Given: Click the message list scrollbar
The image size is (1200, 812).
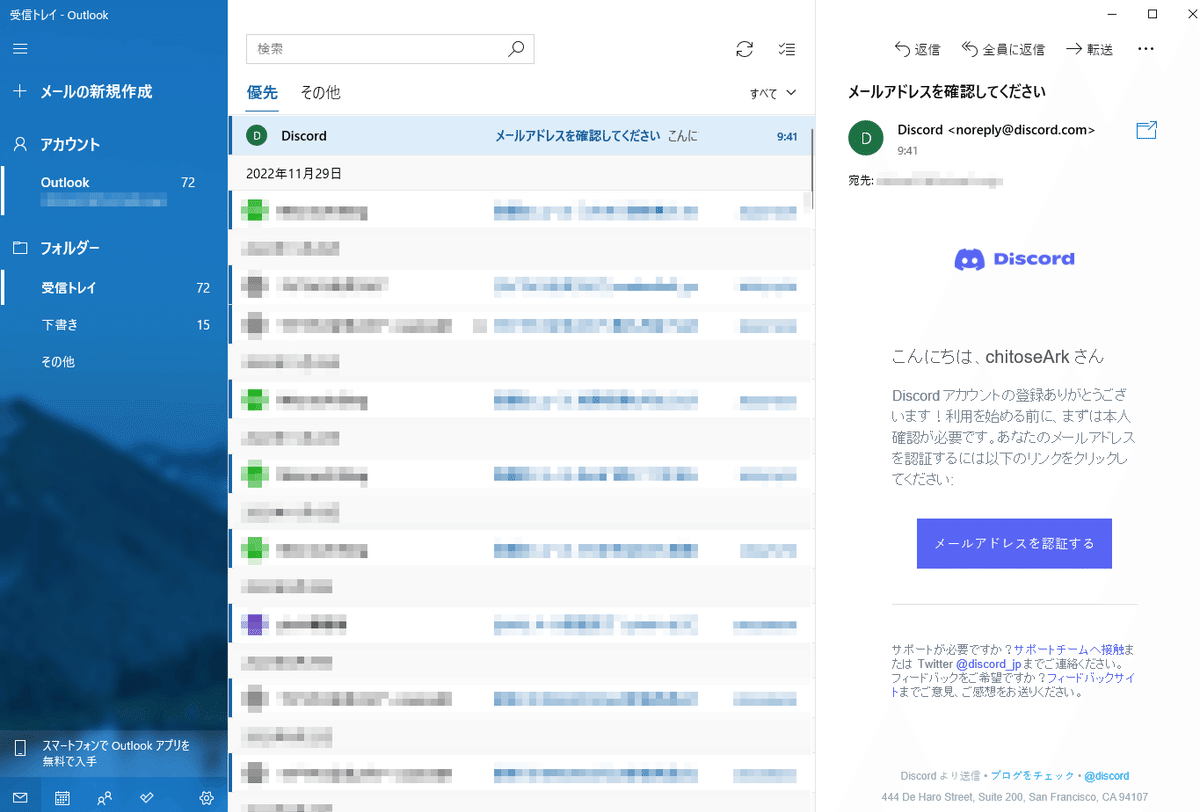Looking at the screenshot, I should pos(813,170).
